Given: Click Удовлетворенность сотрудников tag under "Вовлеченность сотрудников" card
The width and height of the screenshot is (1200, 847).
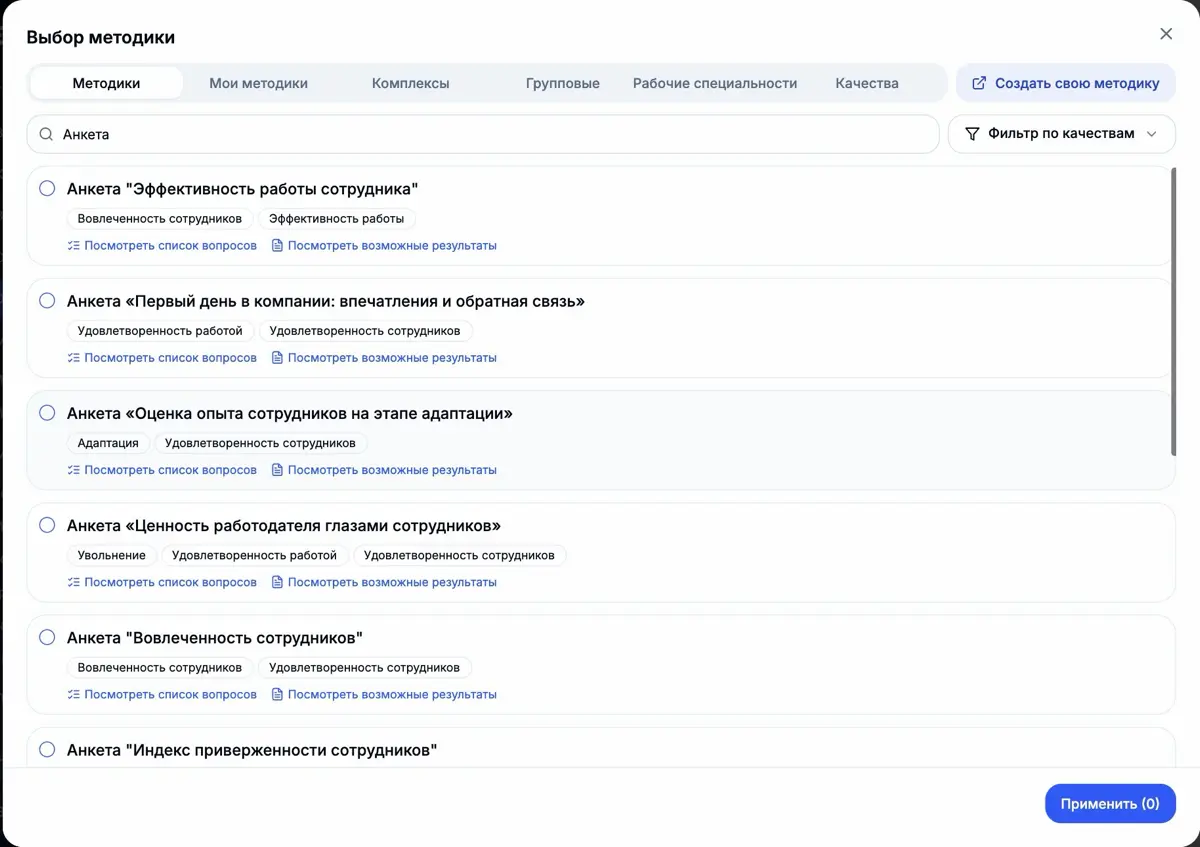Looking at the screenshot, I should click(364, 667).
